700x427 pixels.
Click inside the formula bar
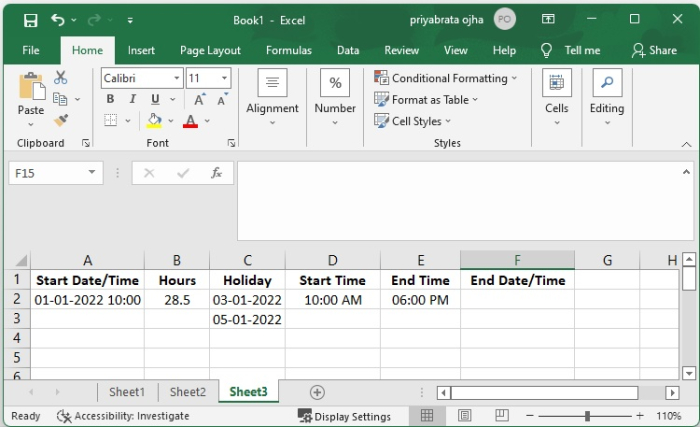pyautogui.click(x=459, y=201)
